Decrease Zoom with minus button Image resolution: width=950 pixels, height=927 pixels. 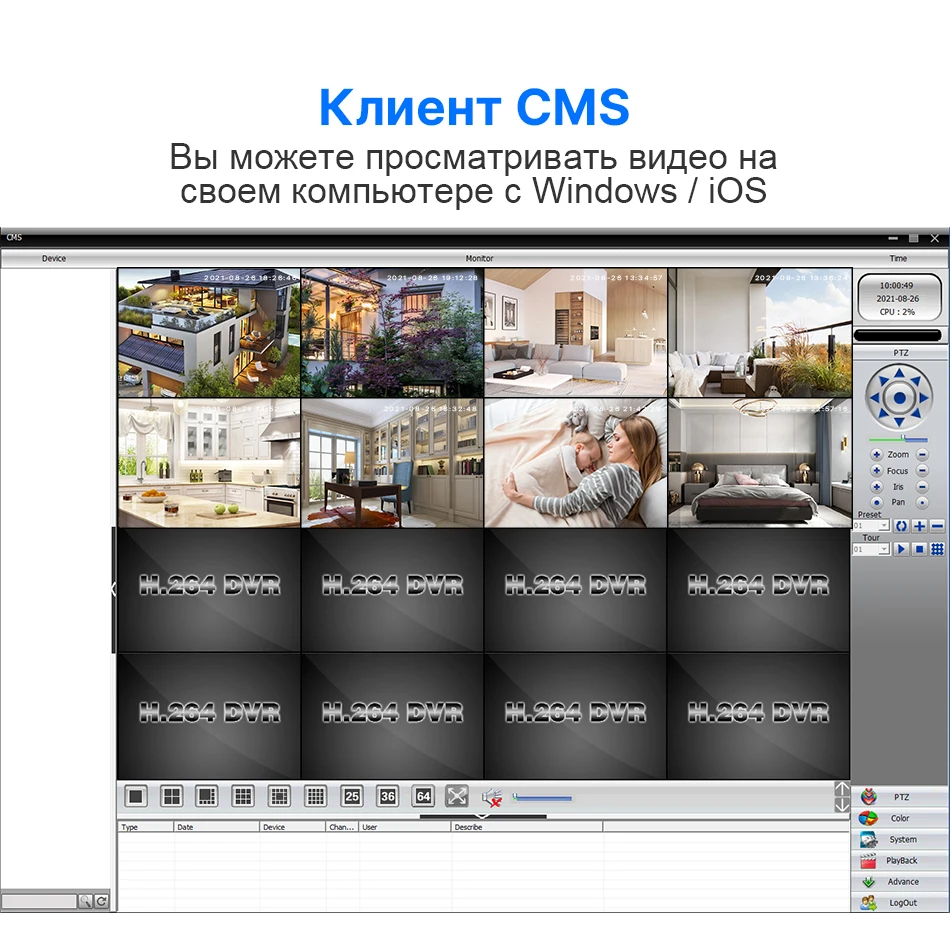(x=922, y=454)
